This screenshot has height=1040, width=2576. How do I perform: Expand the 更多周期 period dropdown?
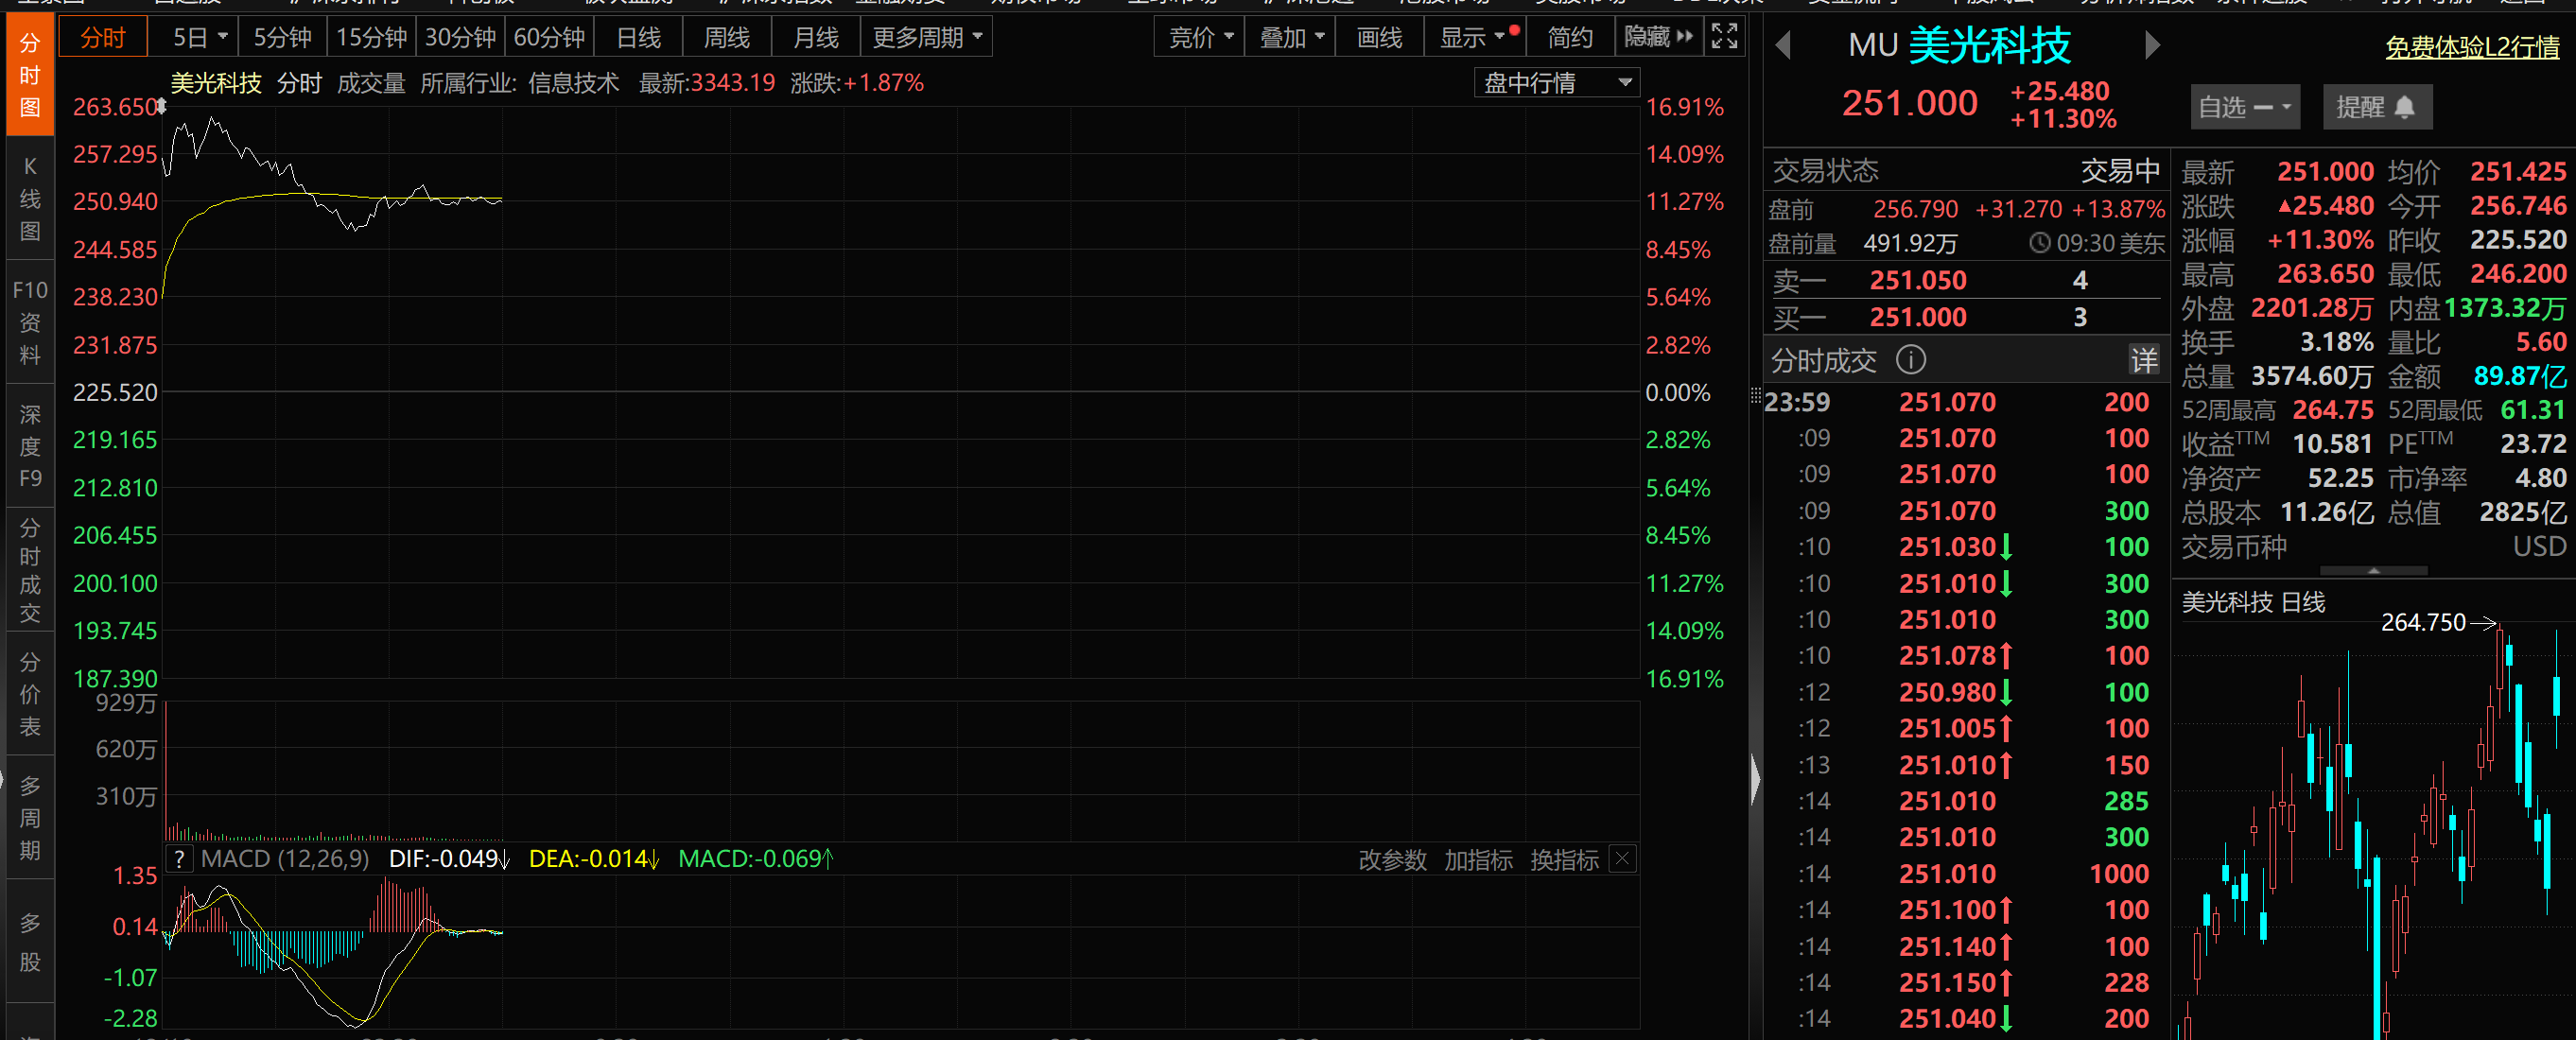pyautogui.click(x=926, y=37)
